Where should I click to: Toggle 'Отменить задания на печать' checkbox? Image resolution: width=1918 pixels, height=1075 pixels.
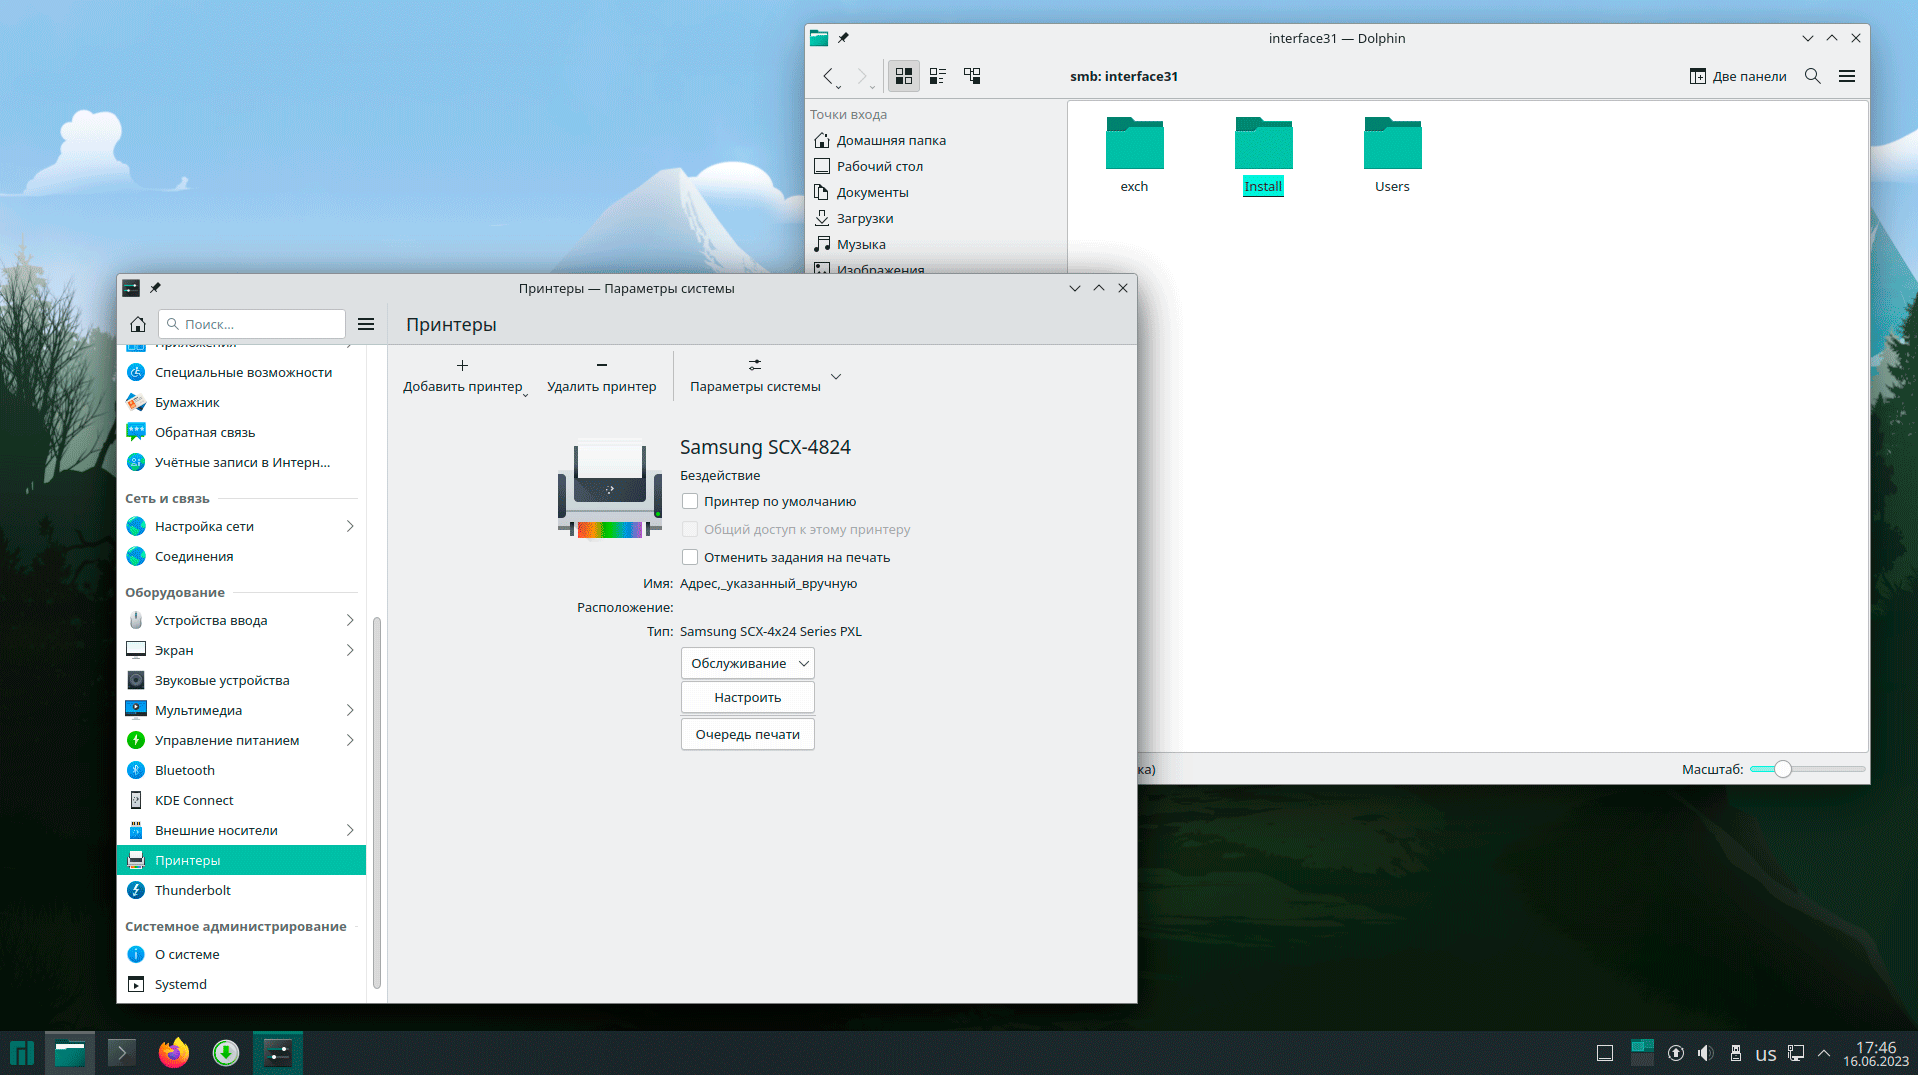coord(690,557)
